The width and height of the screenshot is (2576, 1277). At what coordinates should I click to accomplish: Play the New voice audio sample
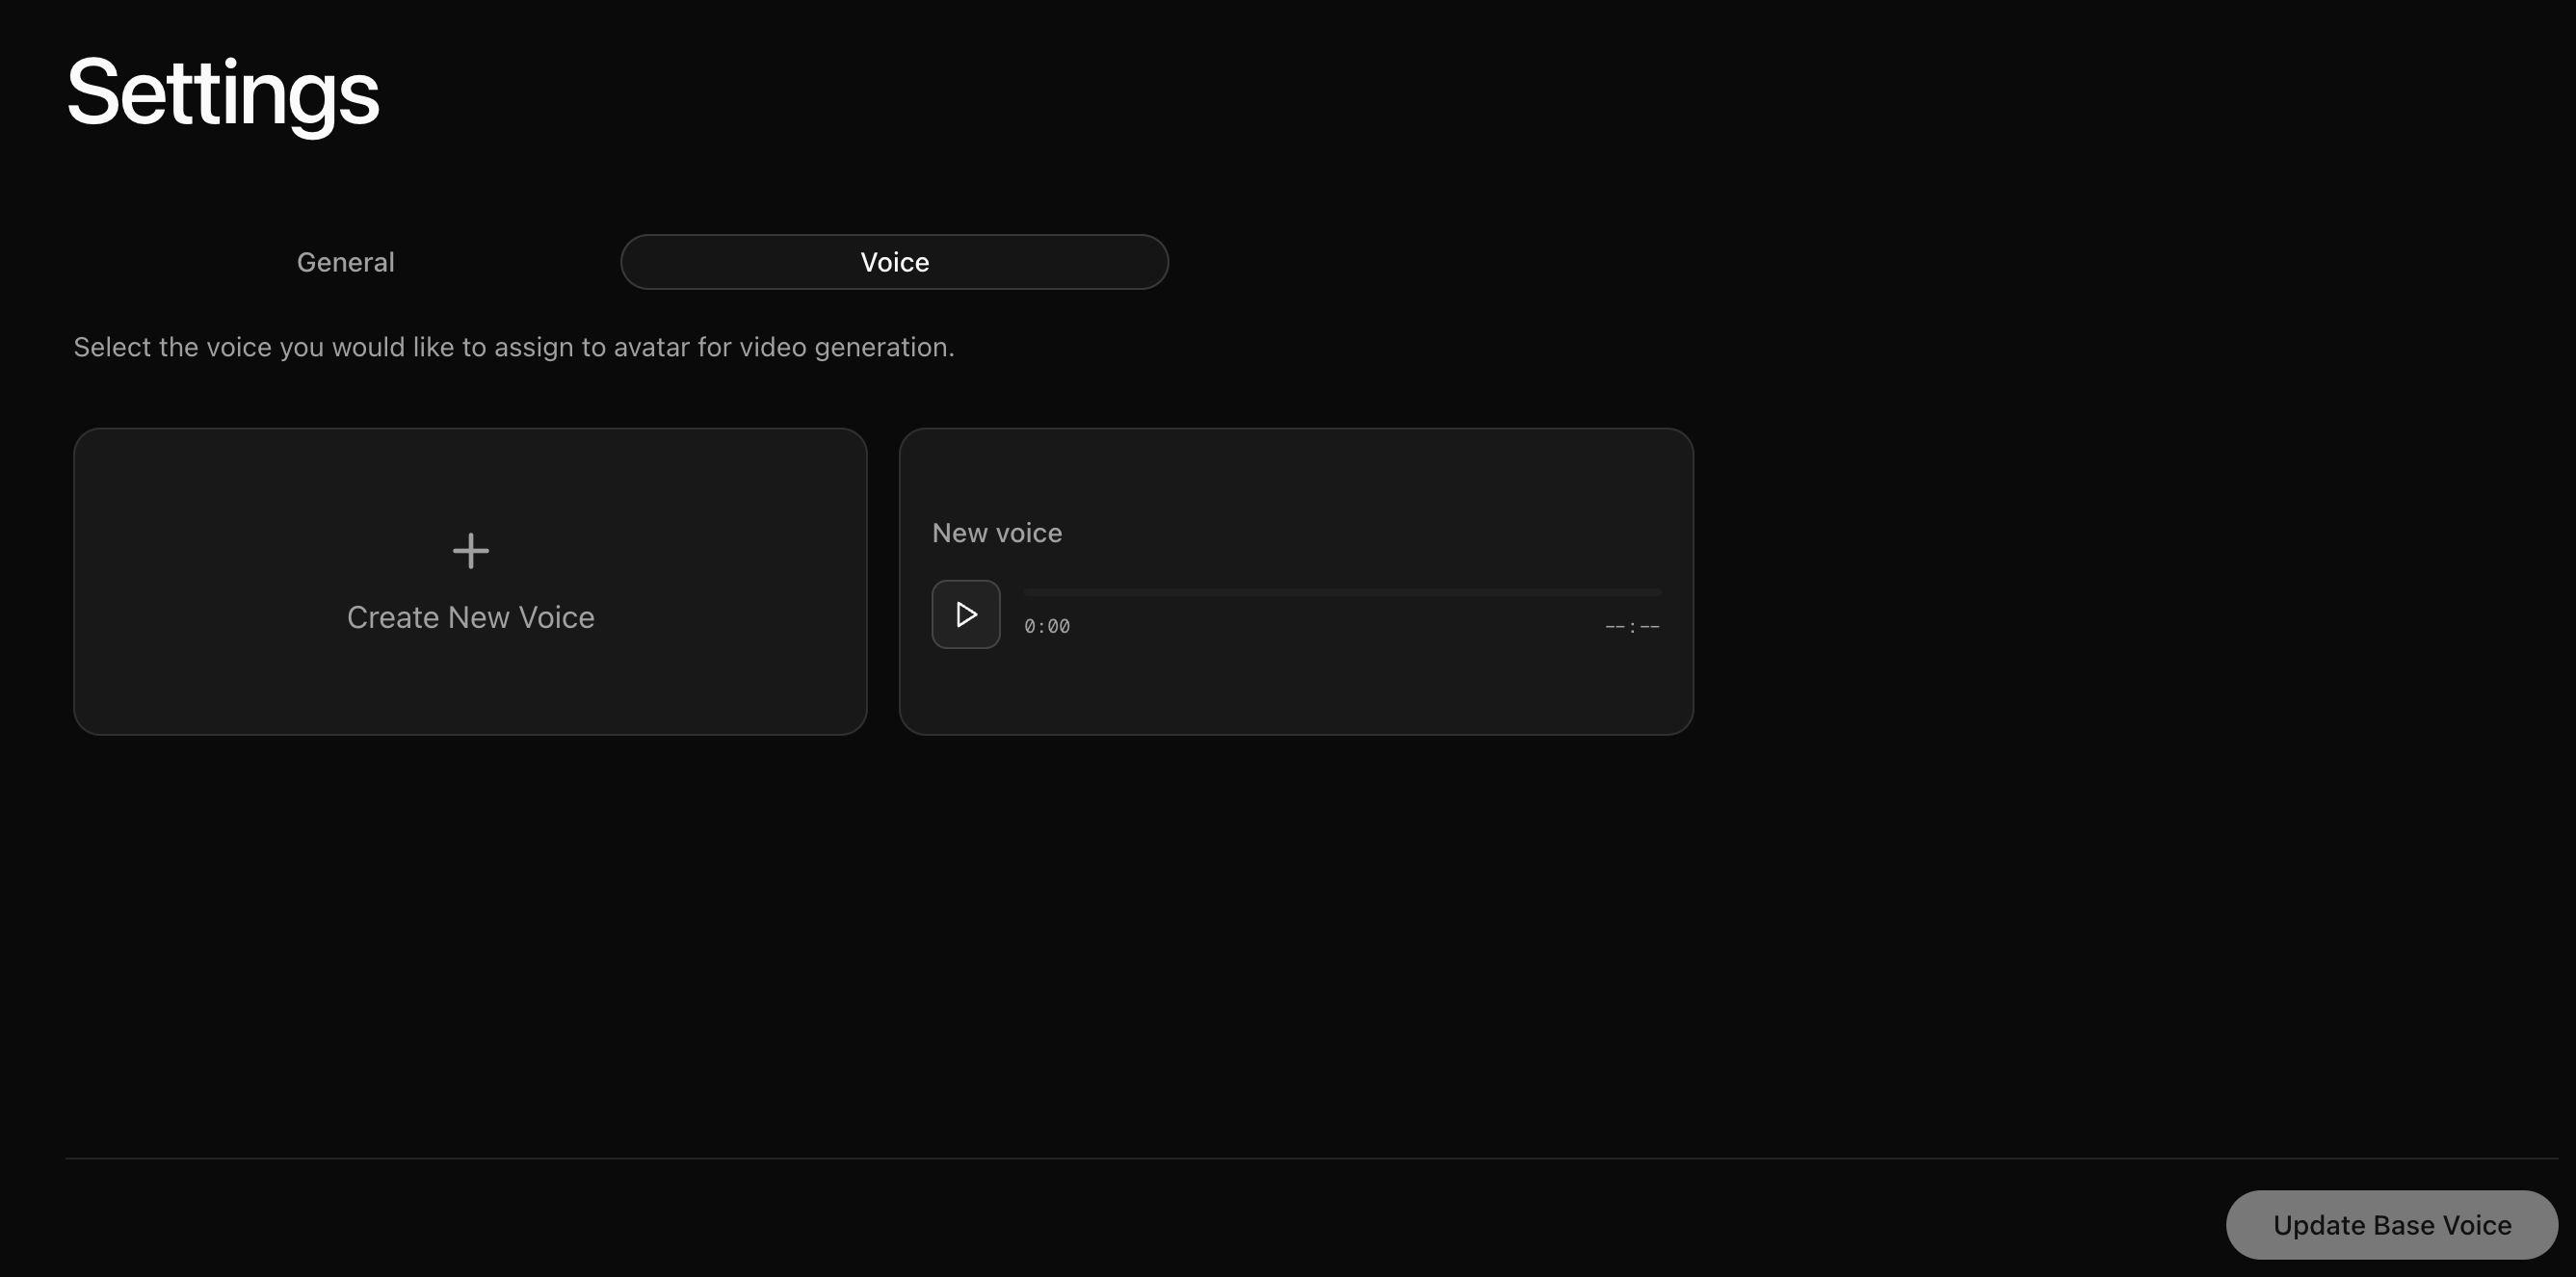click(966, 614)
